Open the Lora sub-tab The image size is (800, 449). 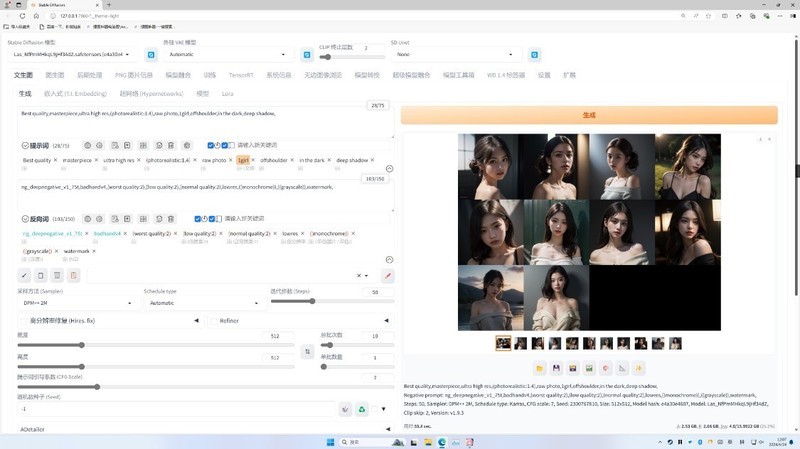227,93
